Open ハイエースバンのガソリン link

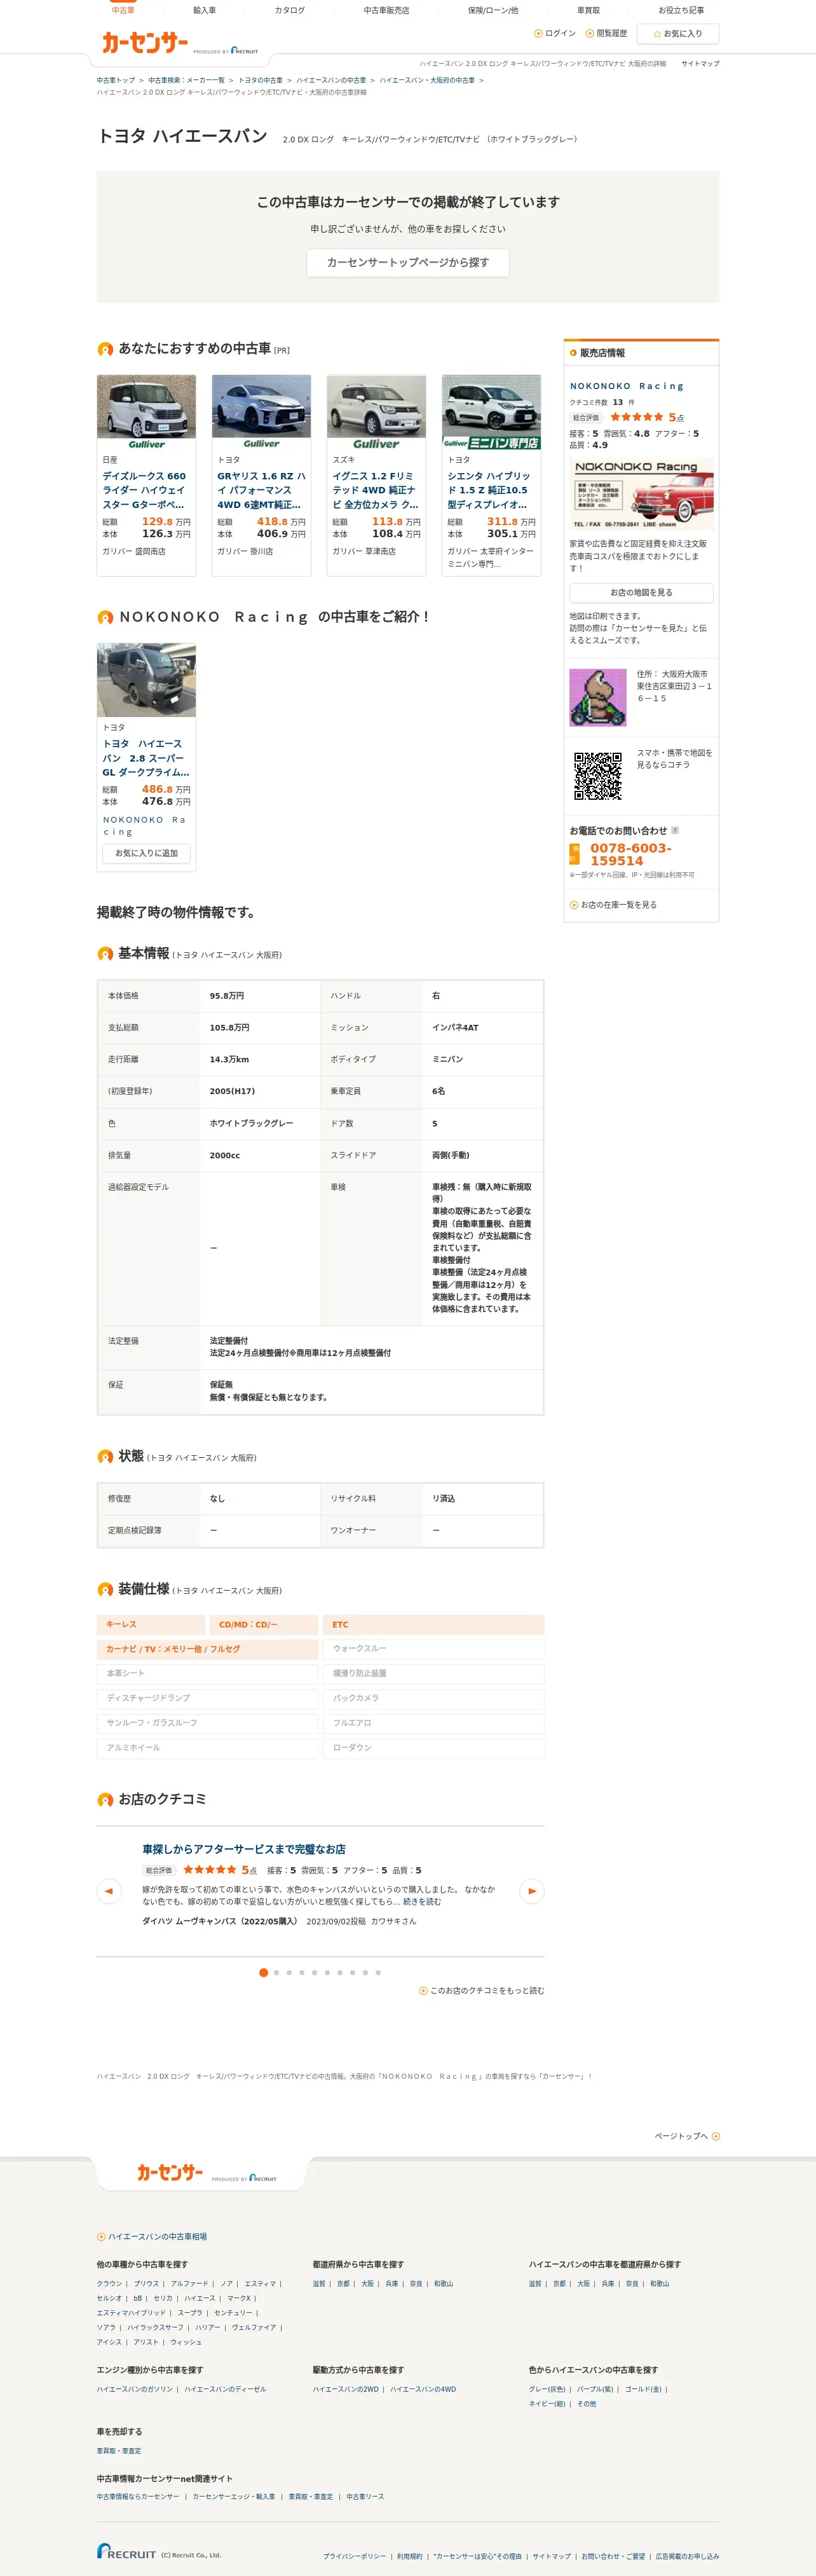135,2389
